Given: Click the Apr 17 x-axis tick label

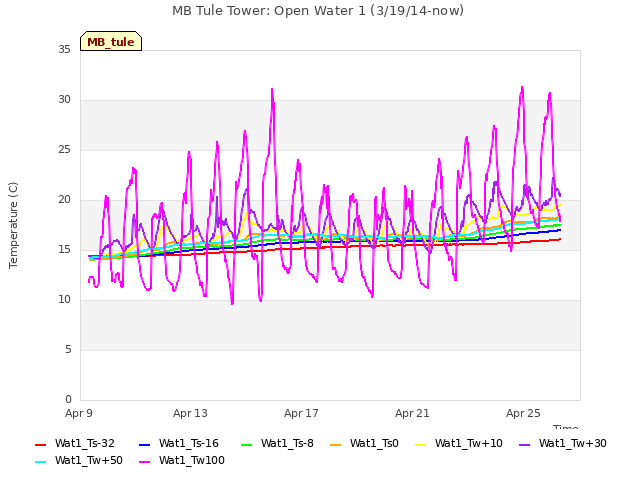Looking at the screenshot, I should point(301,413).
